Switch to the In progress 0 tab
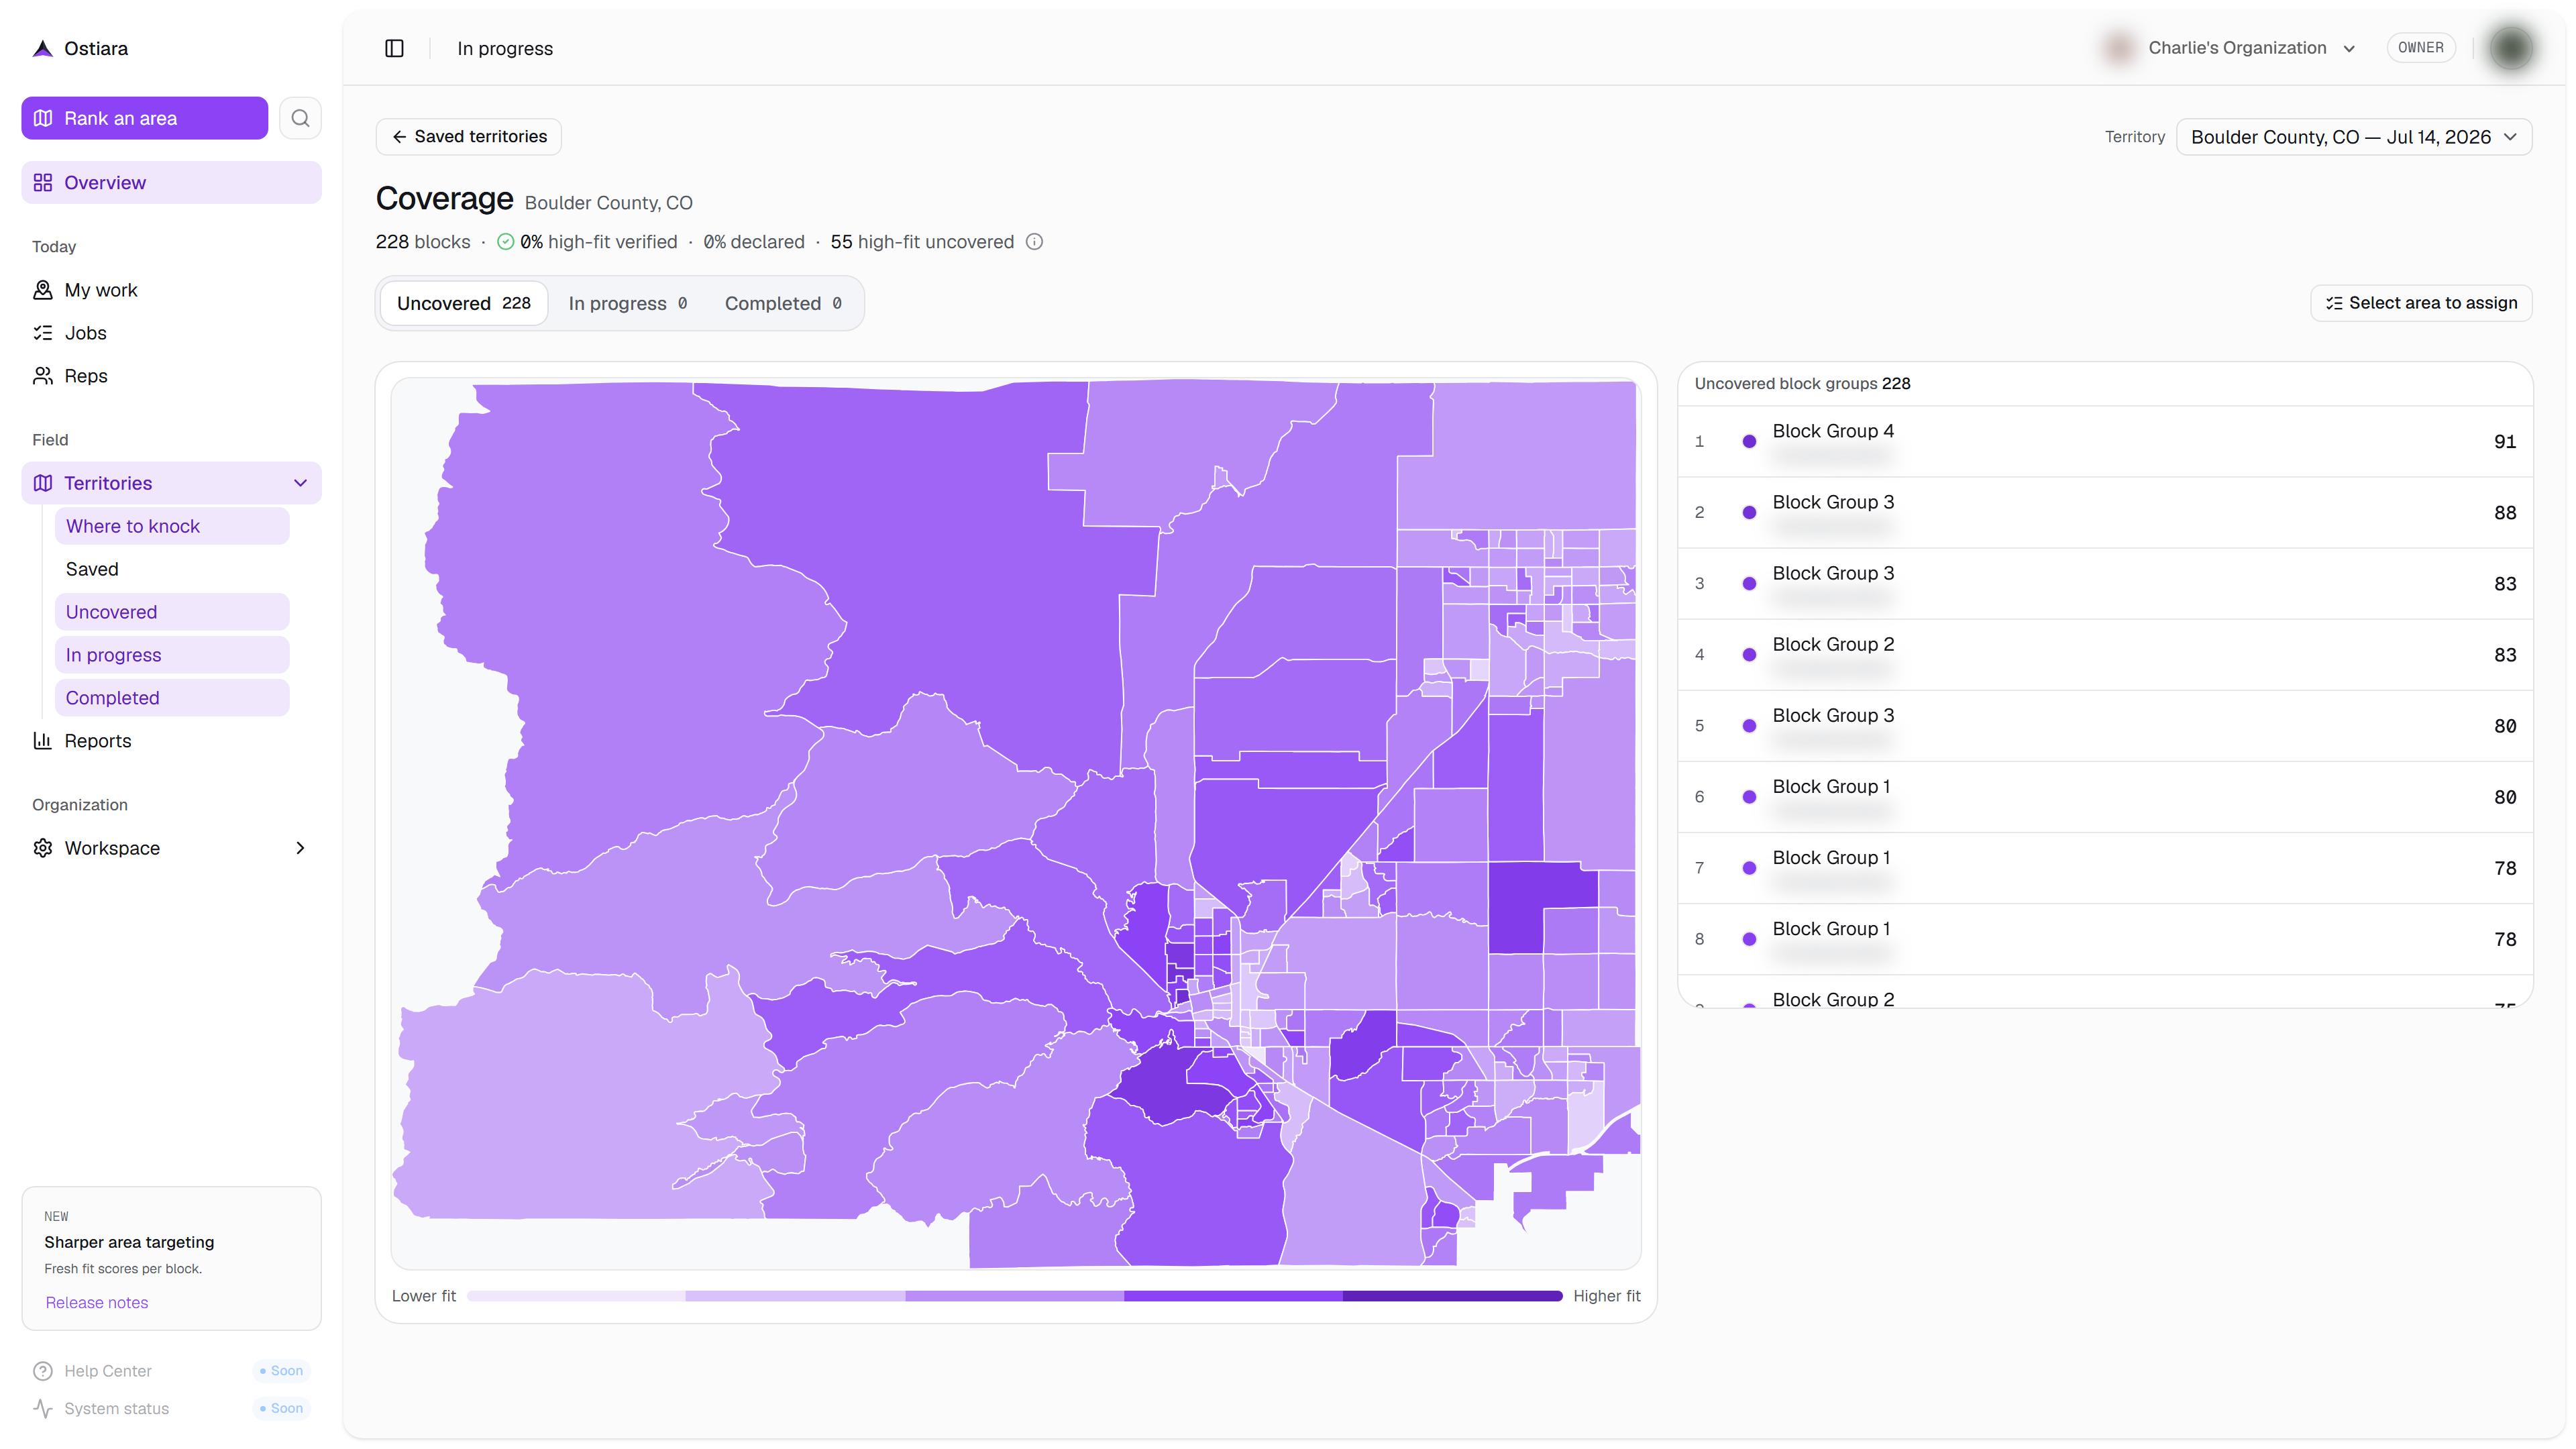Screen dimensions: 2576x1449 click(627, 303)
